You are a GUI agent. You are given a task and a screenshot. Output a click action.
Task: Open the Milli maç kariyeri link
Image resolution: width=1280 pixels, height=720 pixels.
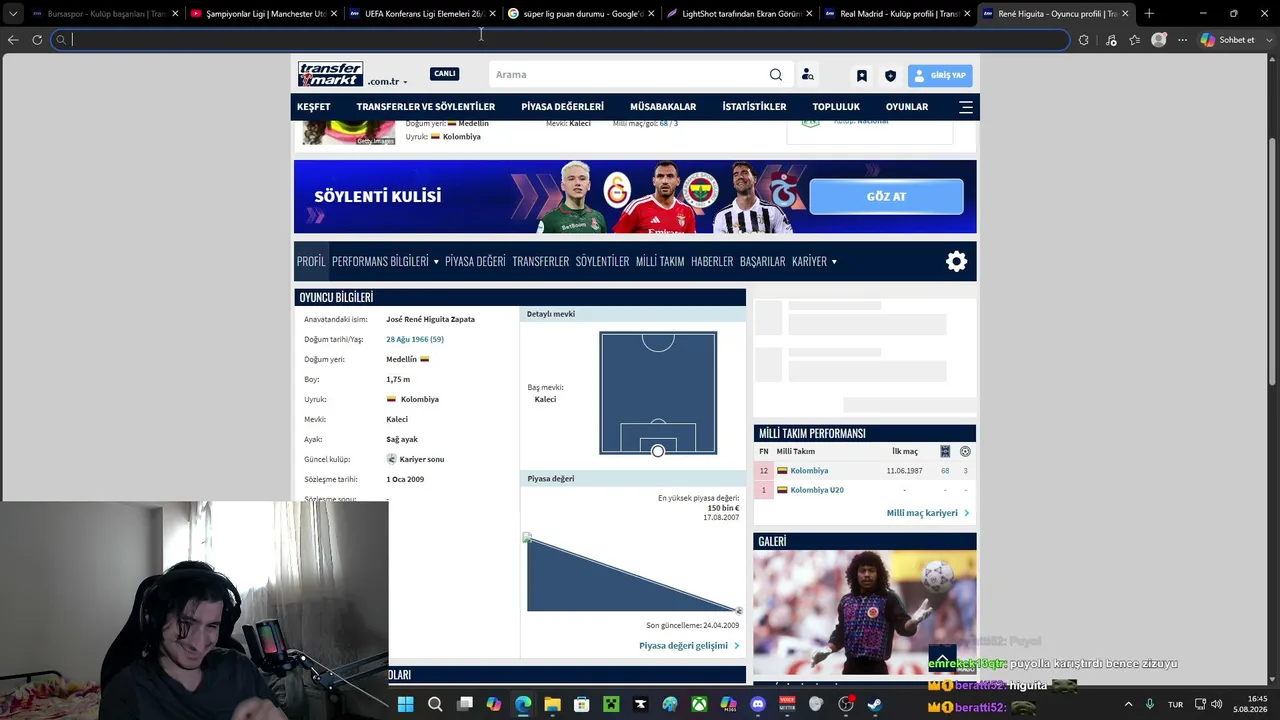click(928, 513)
